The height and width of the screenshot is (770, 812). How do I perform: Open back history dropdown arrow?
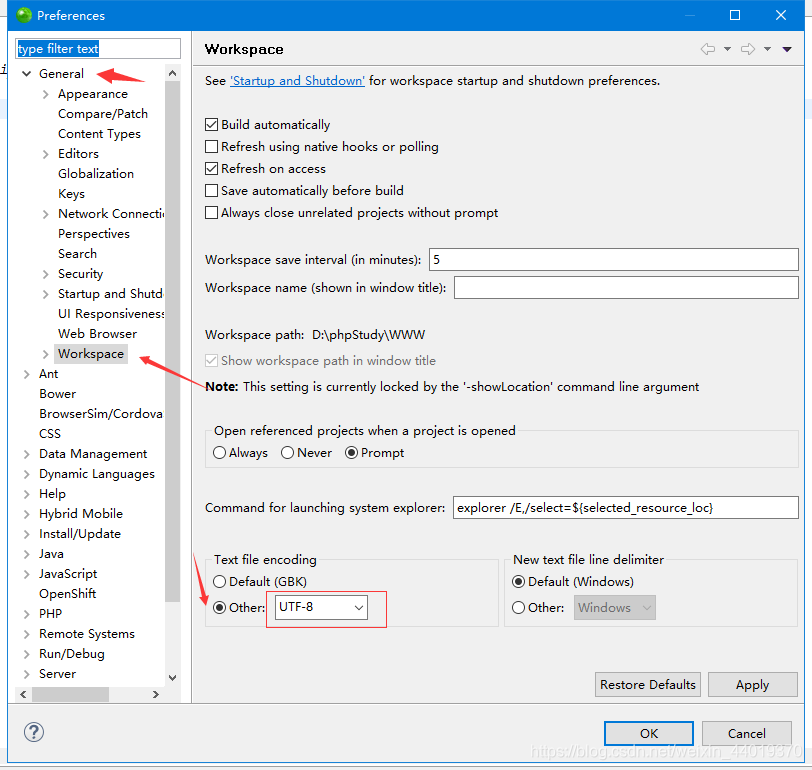point(727,49)
